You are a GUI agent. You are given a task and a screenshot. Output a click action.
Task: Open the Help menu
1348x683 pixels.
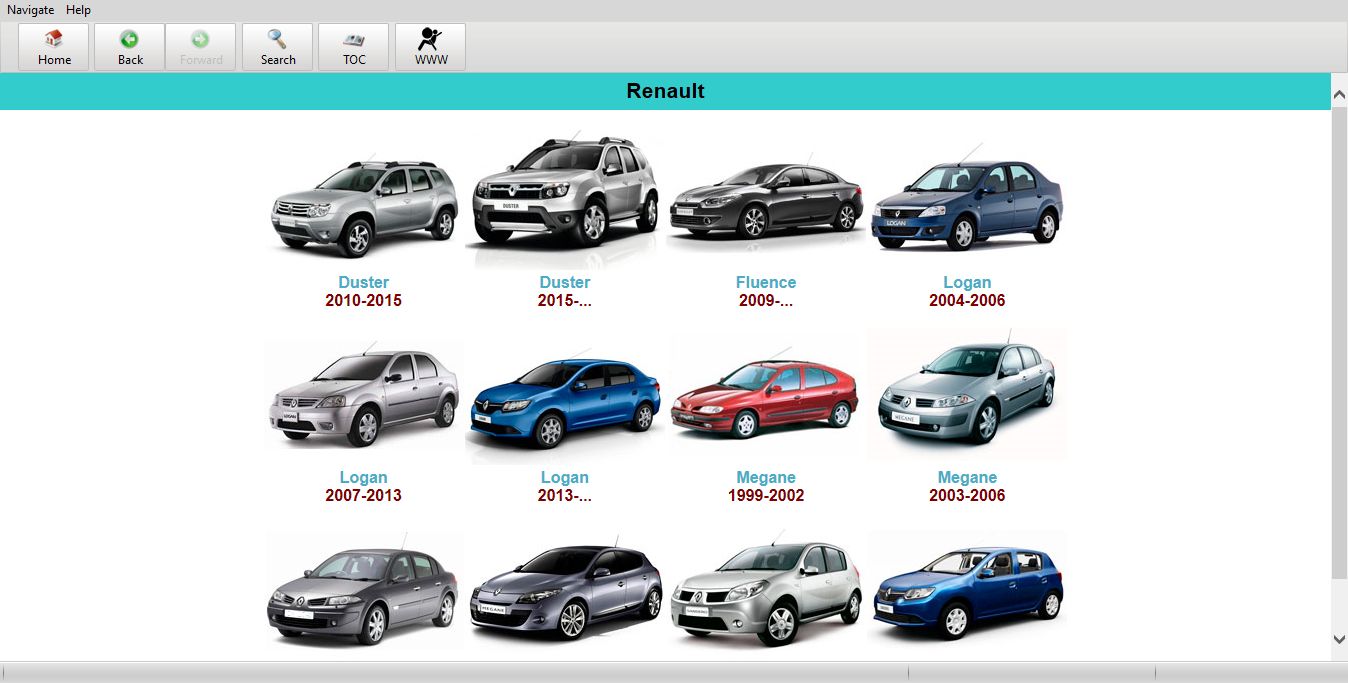tap(78, 10)
